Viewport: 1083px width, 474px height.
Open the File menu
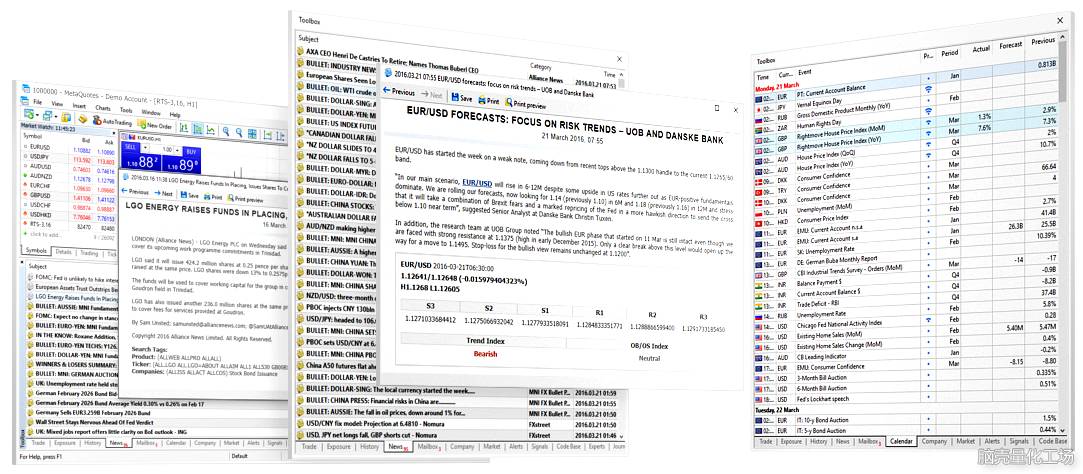click(37, 102)
